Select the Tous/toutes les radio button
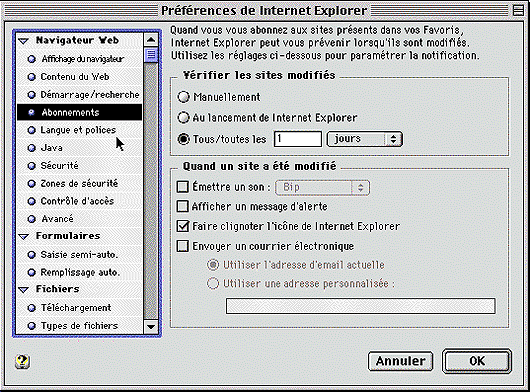 [183, 139]
